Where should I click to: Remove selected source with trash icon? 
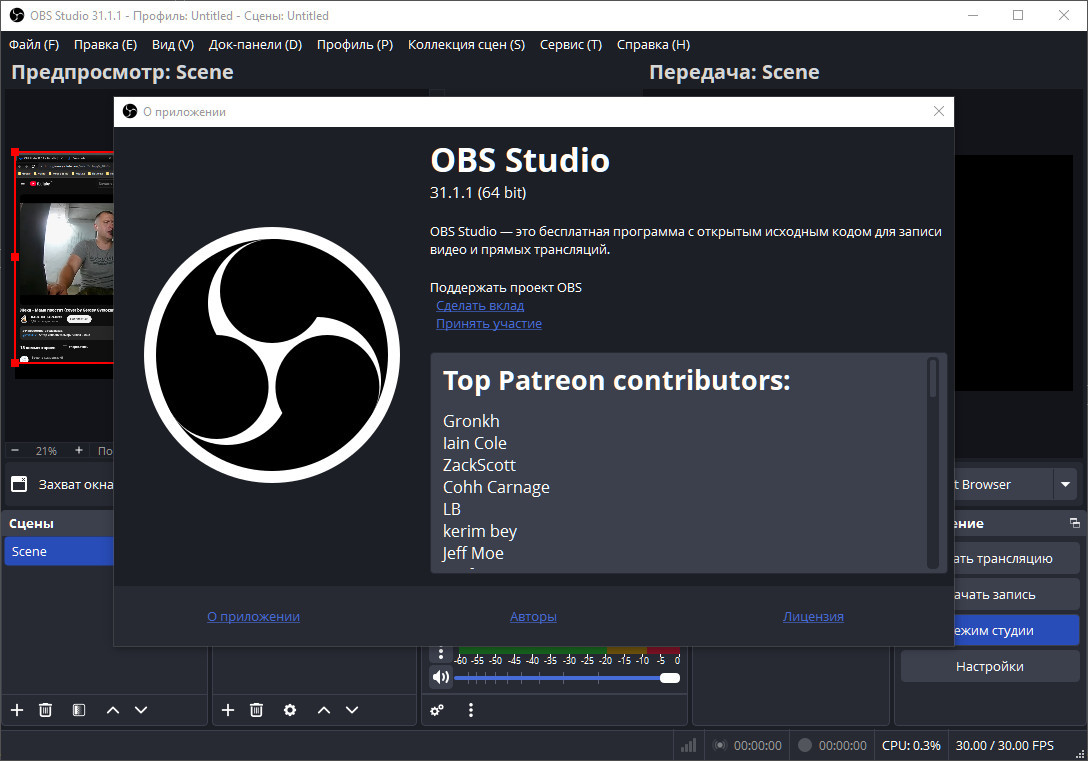256,710
